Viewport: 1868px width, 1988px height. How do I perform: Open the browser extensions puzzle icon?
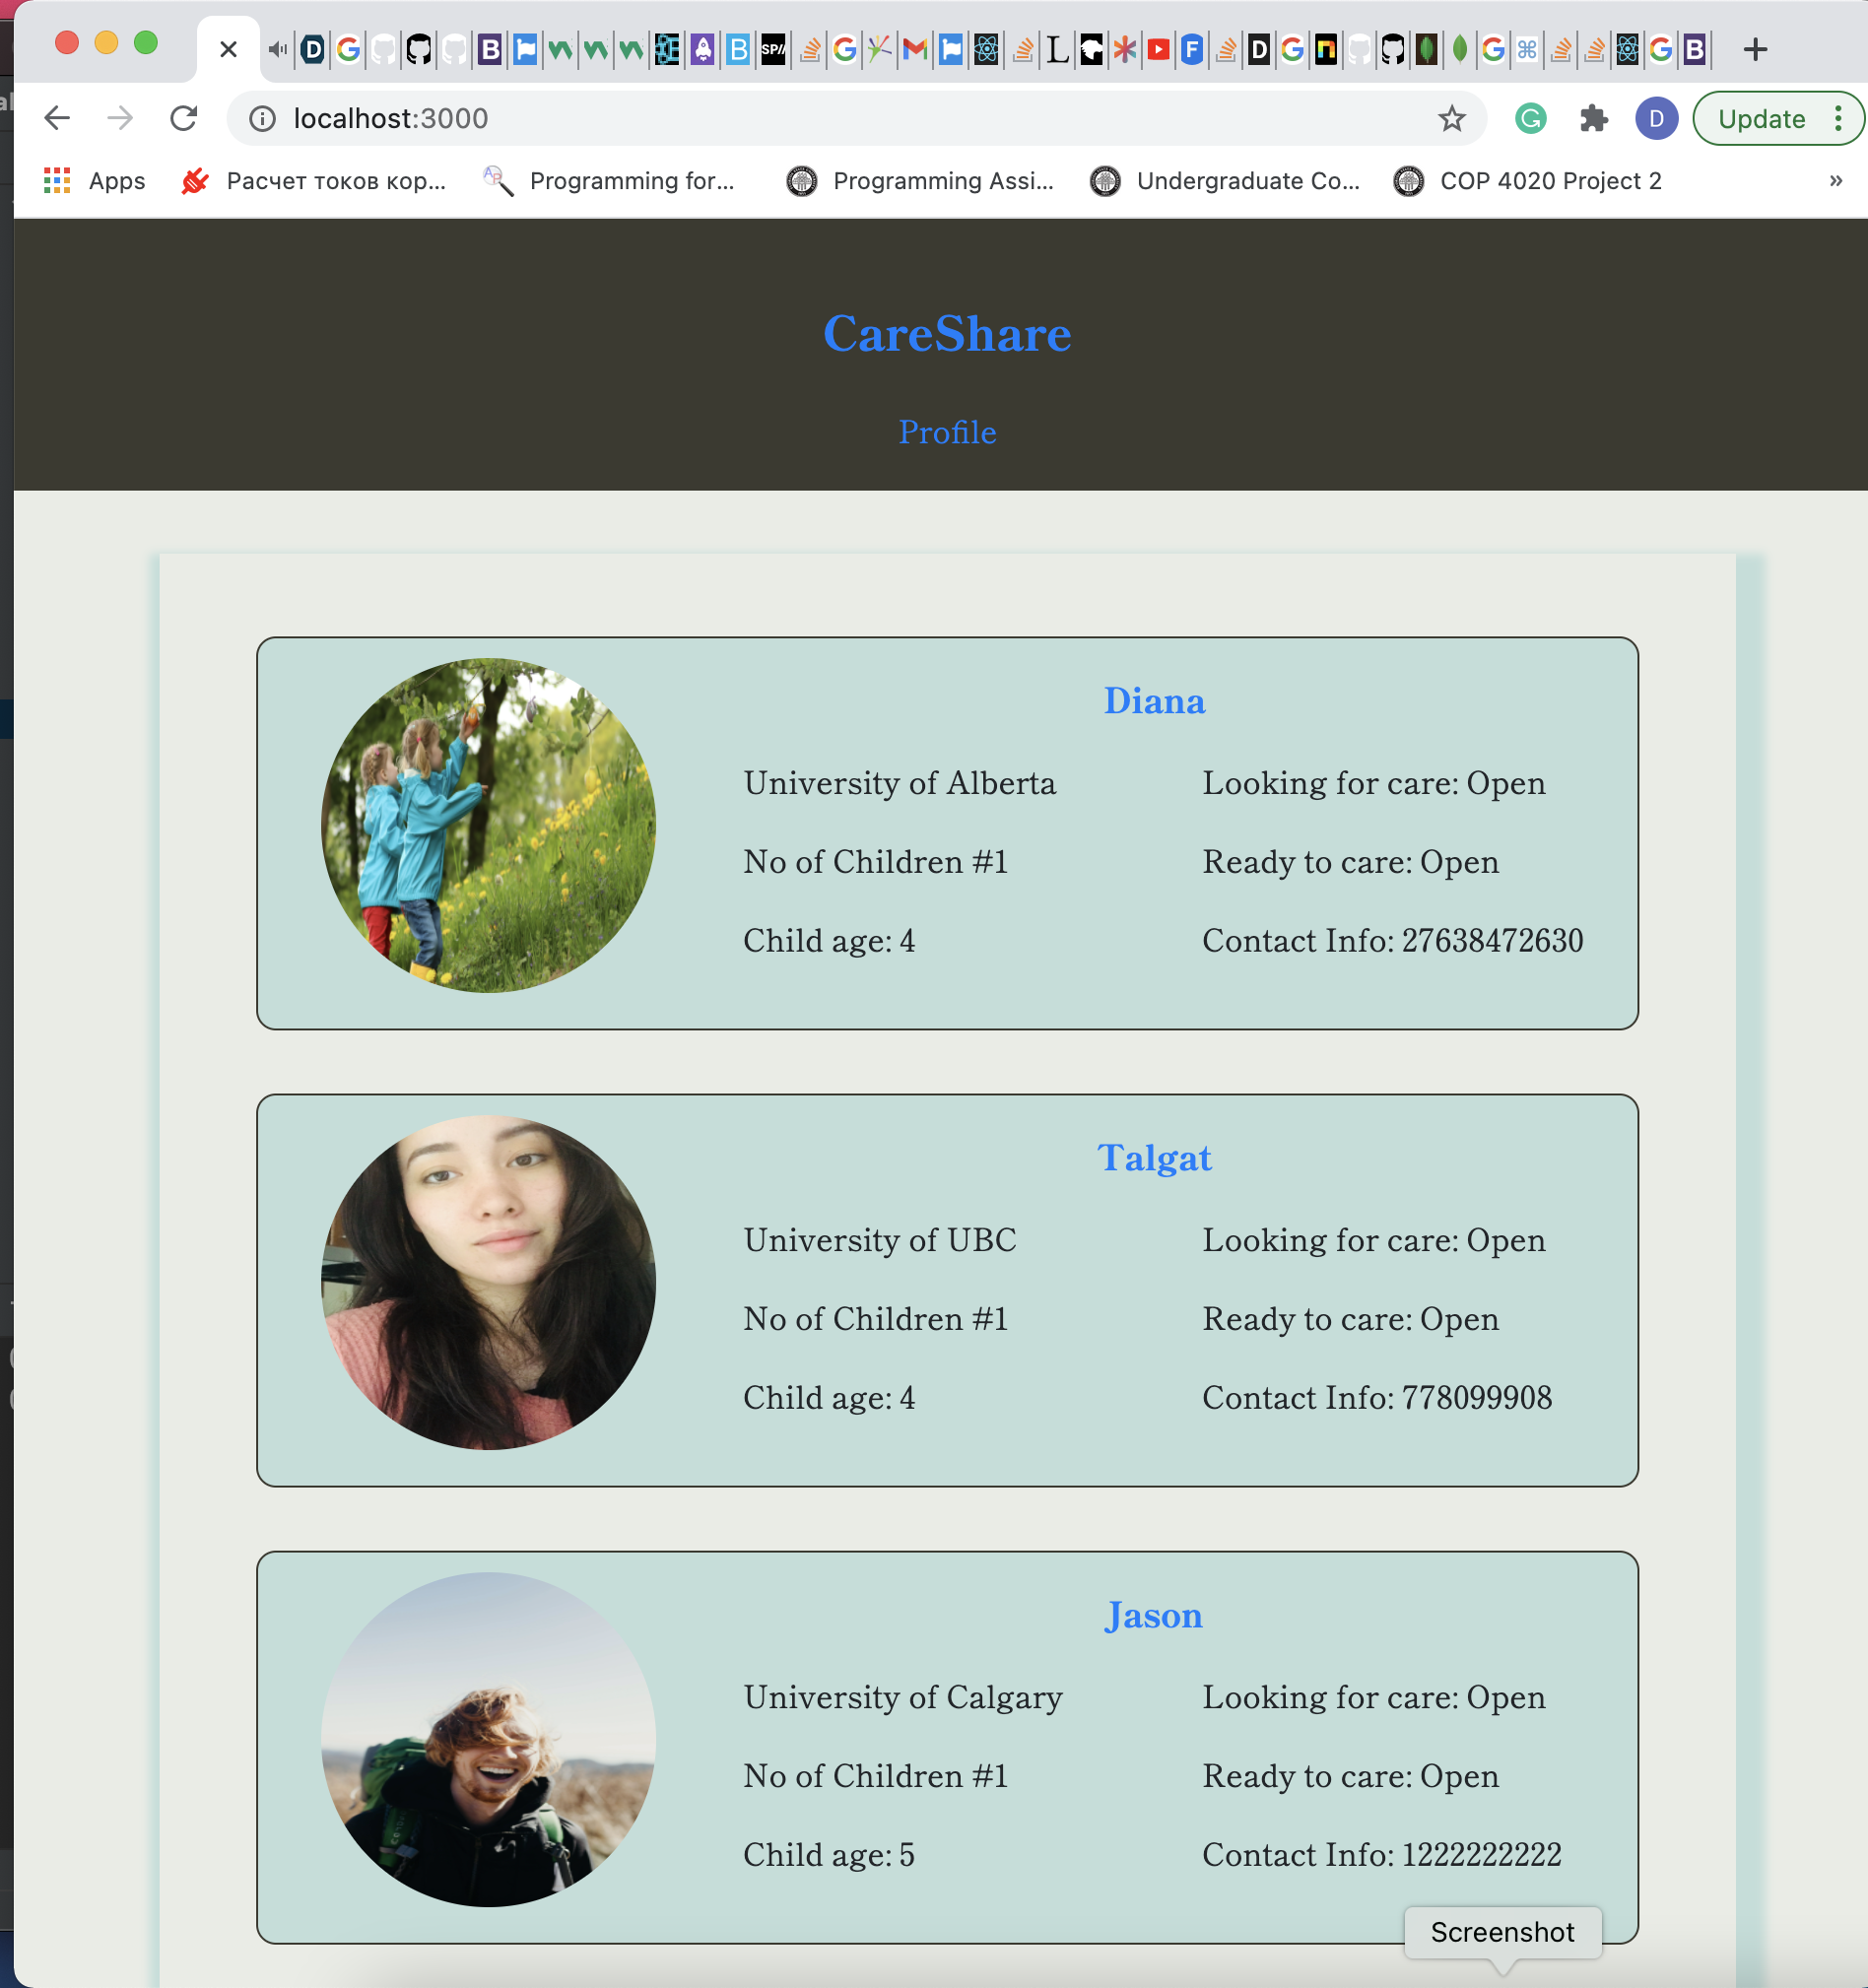click(1595, 118)
